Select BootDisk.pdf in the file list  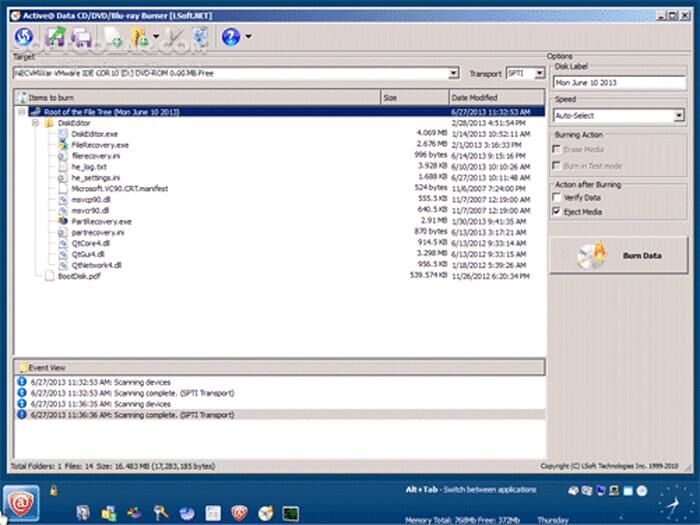click(79, 275)
